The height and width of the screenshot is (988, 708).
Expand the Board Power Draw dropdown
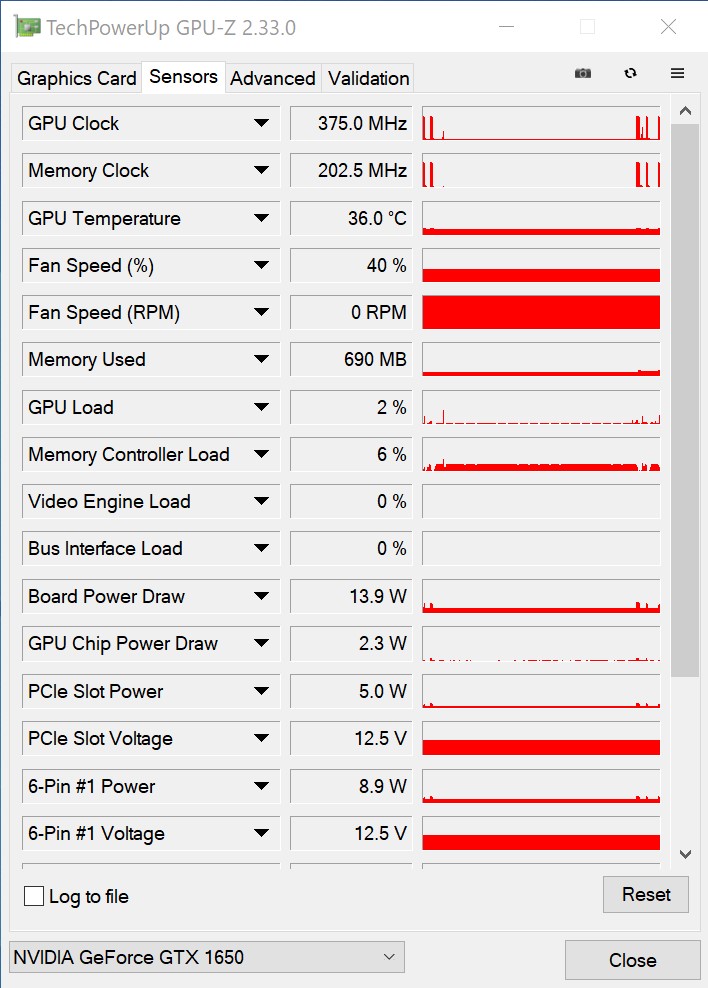[x=261, y=597]
